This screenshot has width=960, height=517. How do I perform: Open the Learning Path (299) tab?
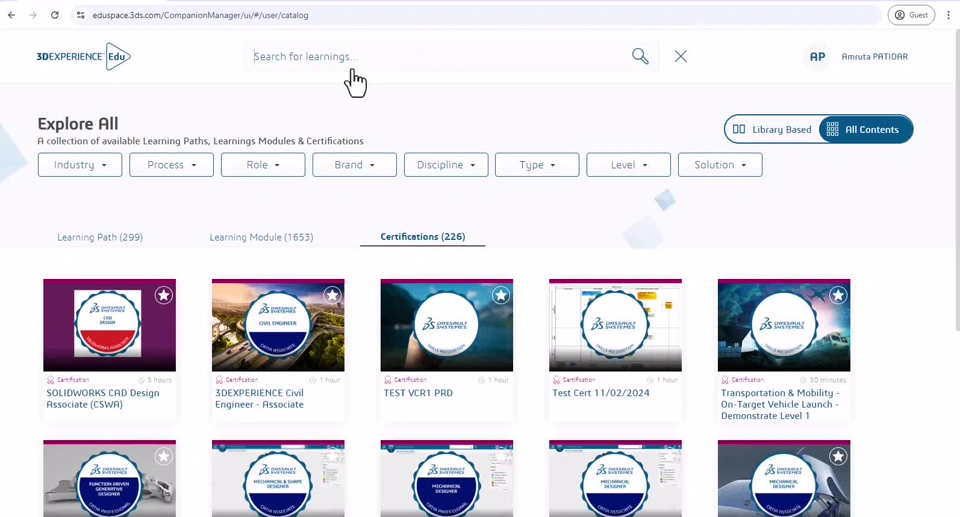coord(100,237)
